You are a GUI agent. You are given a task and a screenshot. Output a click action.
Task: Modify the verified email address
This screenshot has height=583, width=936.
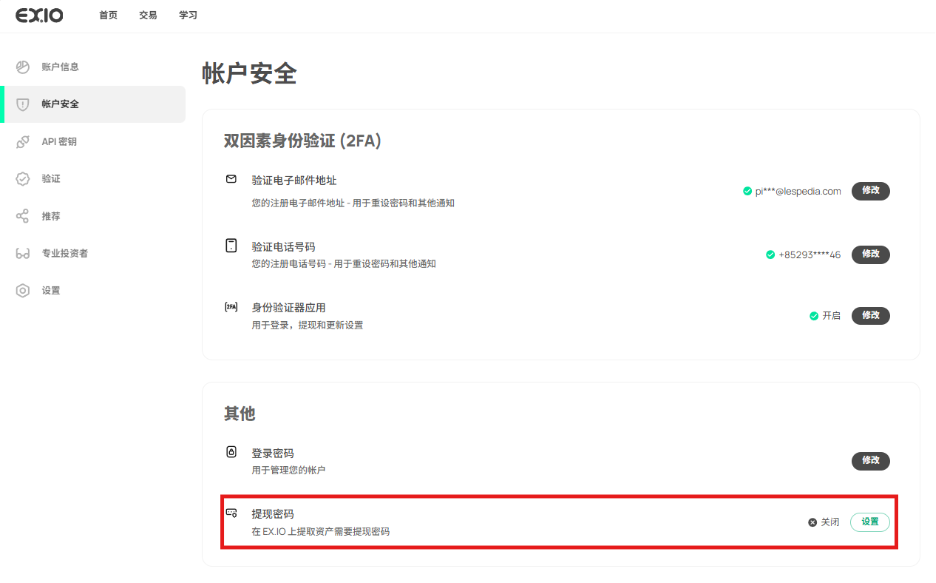pos(870,191)
